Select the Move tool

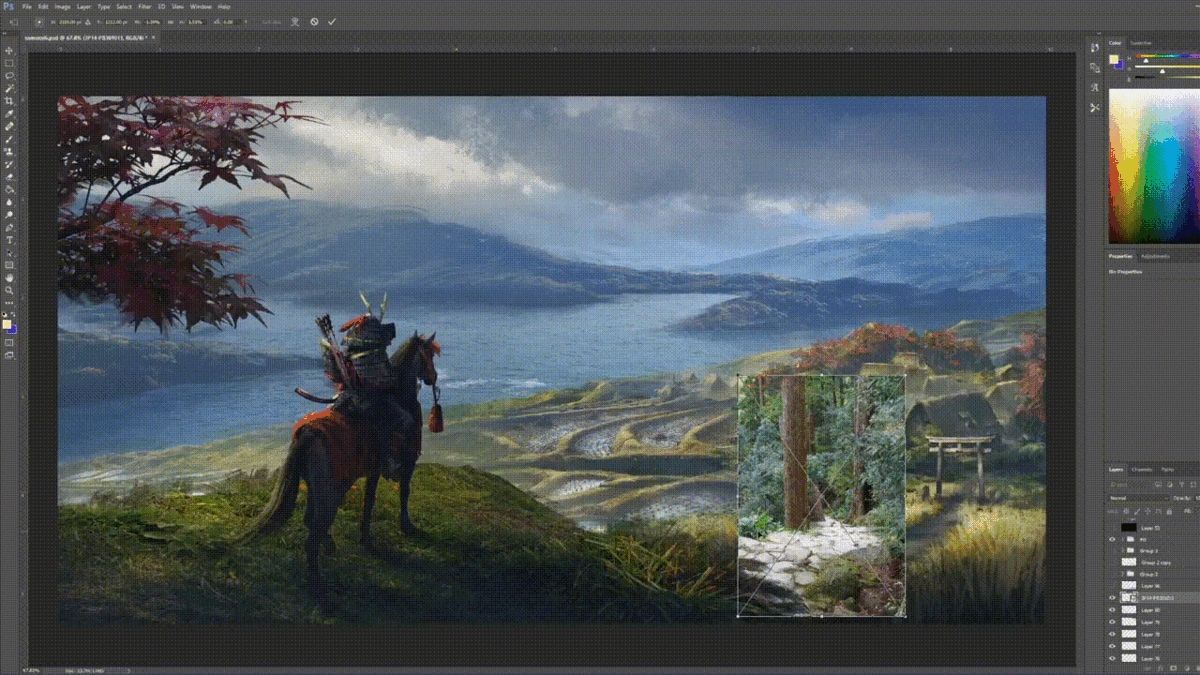pyautogui.click(x=10, y=50)
